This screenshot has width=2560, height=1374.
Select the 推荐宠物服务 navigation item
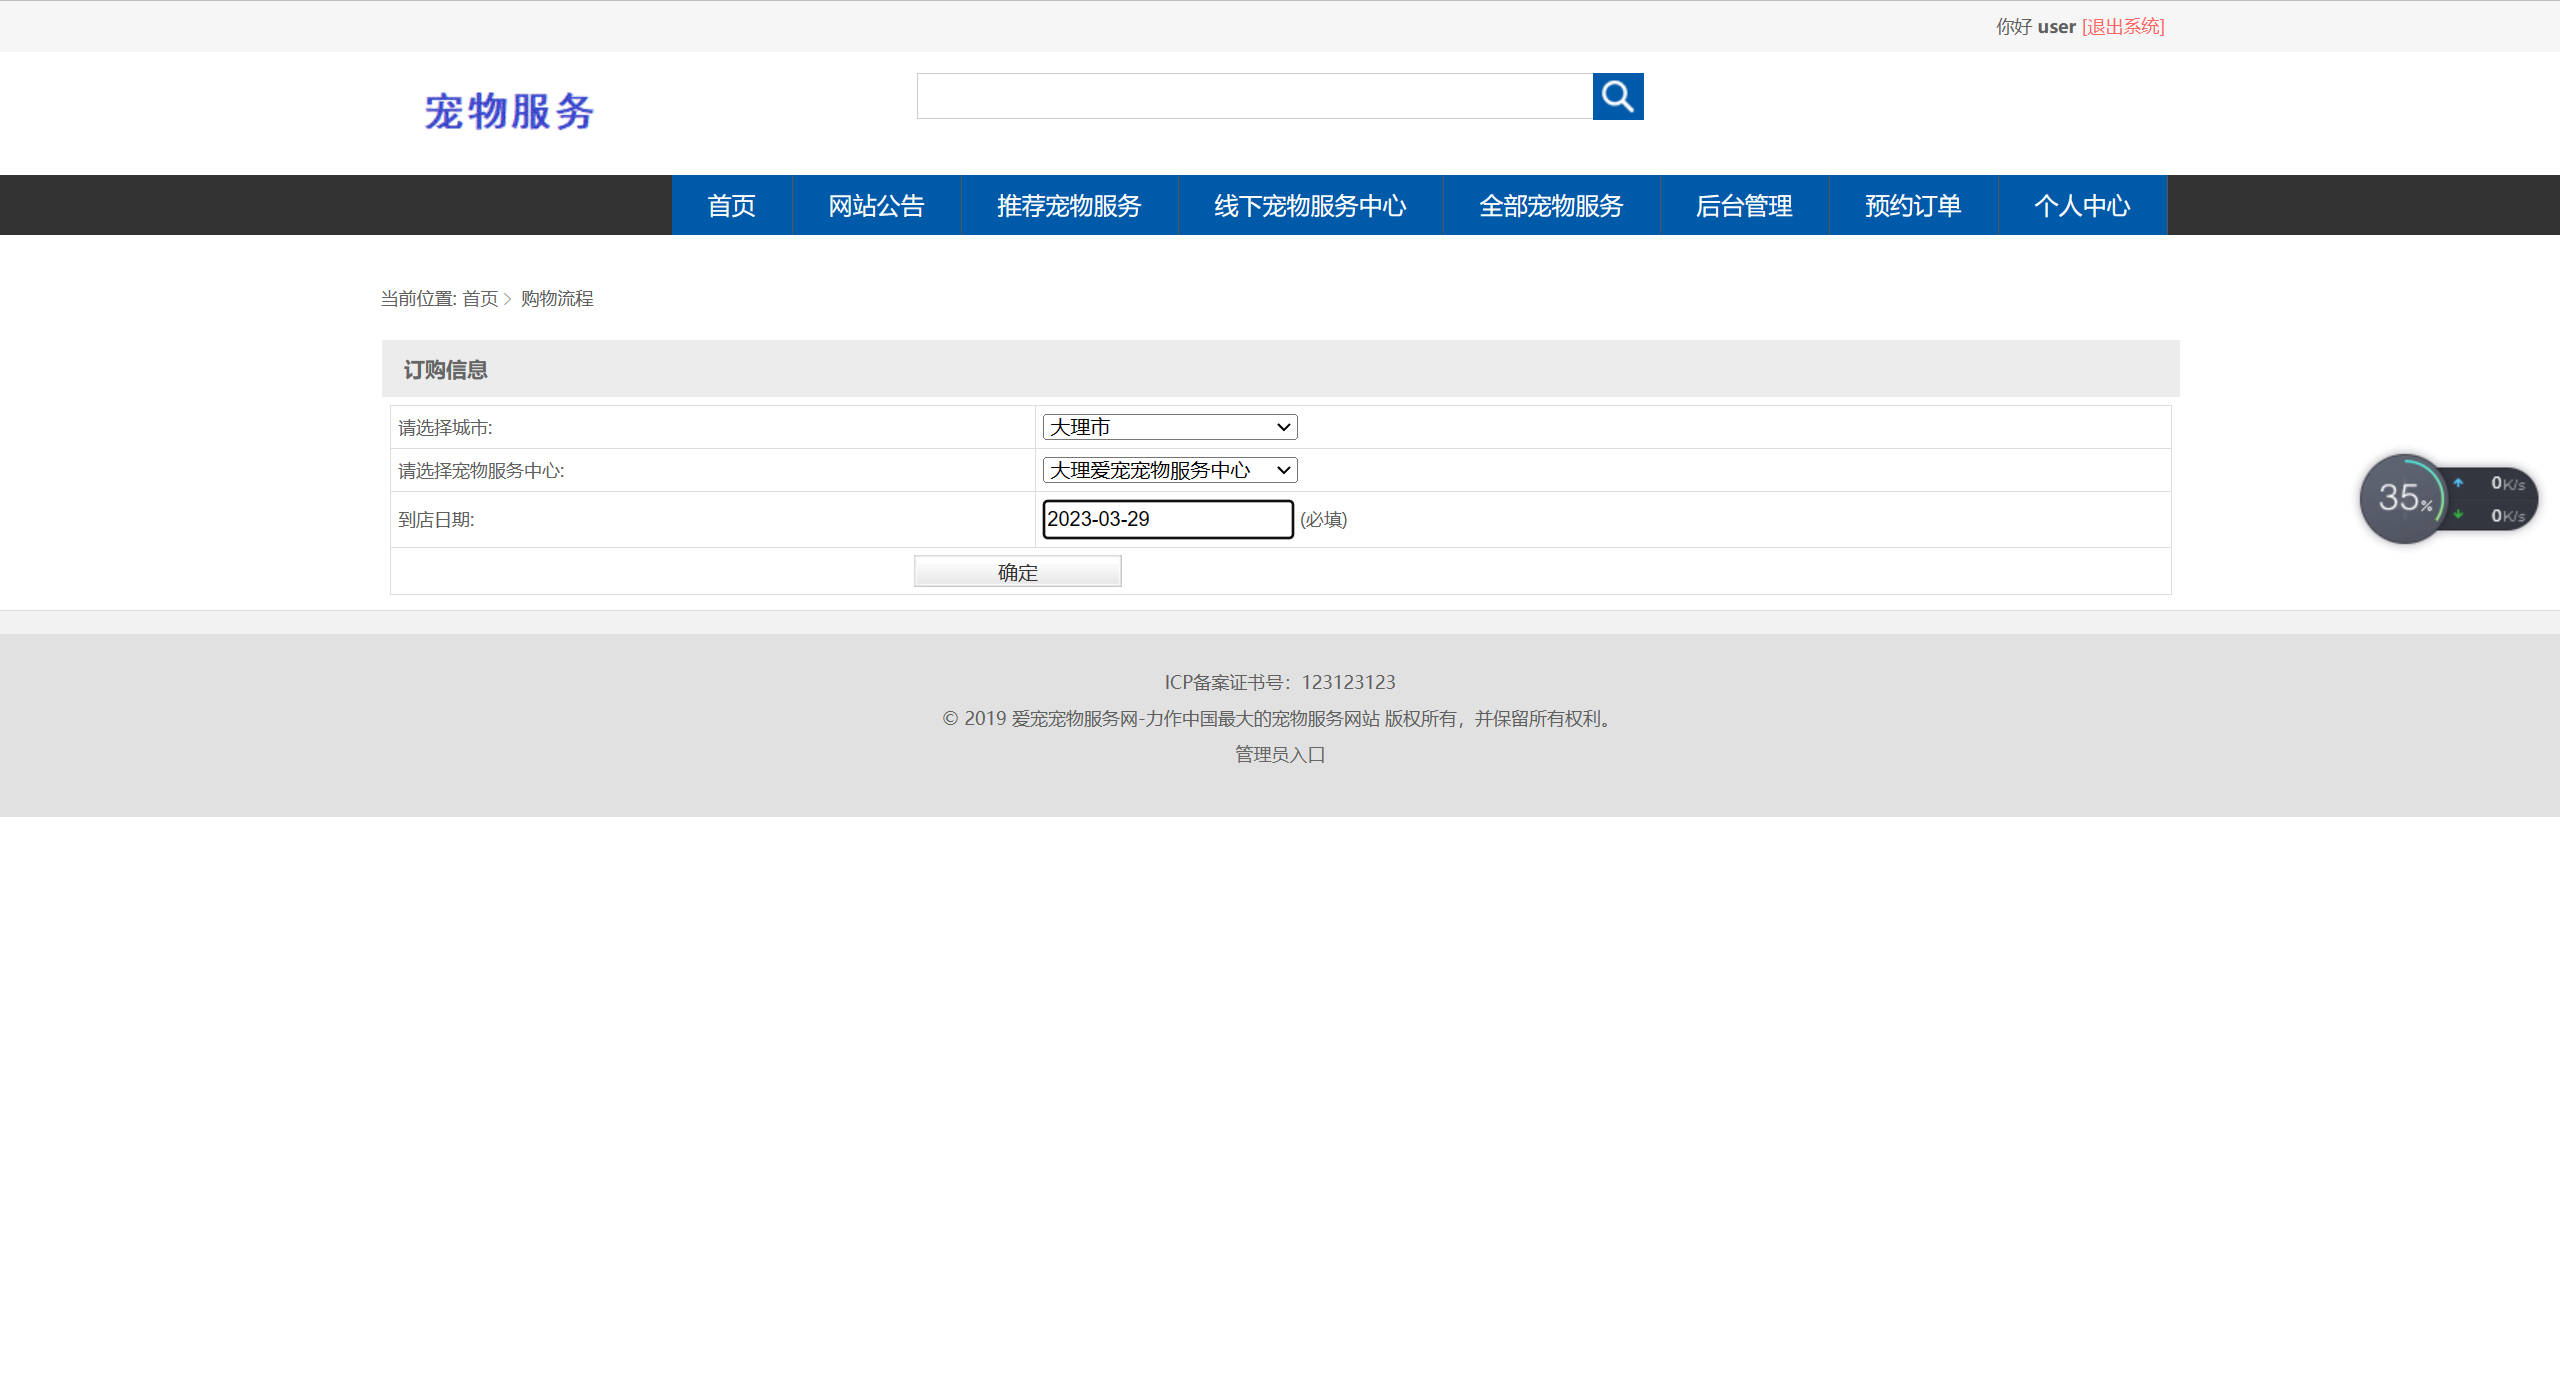click(x=1068, y=205)
